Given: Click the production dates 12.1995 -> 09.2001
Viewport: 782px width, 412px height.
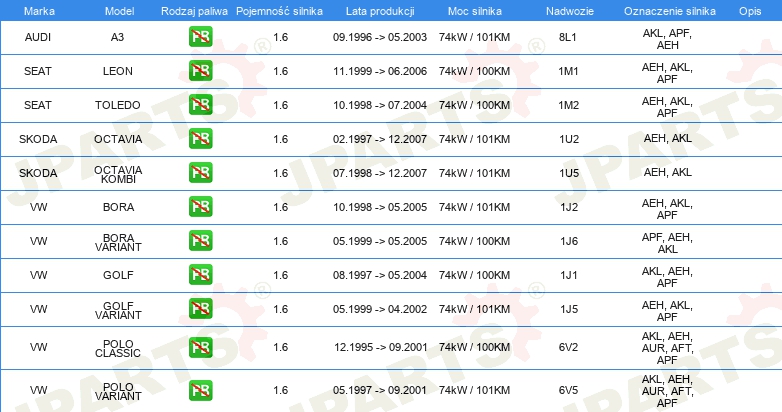Looking at the screenshot, I should [381, 347].
